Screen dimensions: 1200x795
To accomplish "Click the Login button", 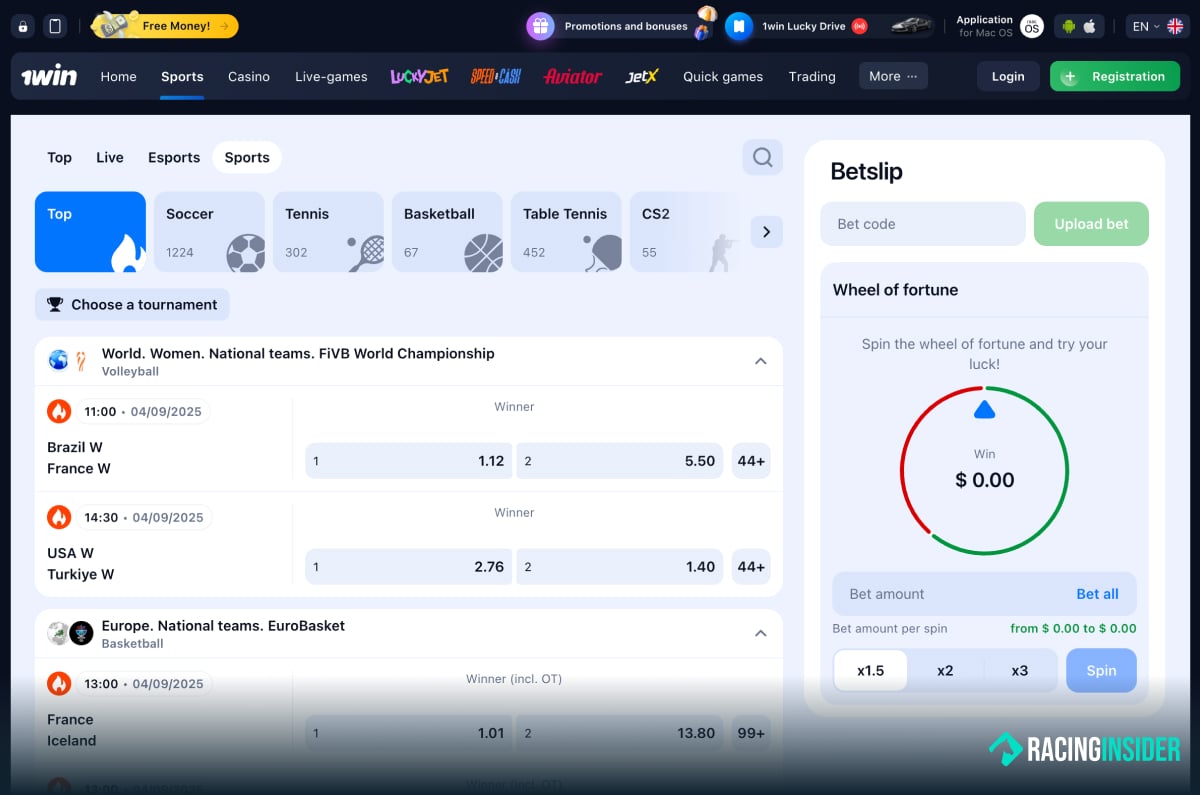I will (1008, 76).
